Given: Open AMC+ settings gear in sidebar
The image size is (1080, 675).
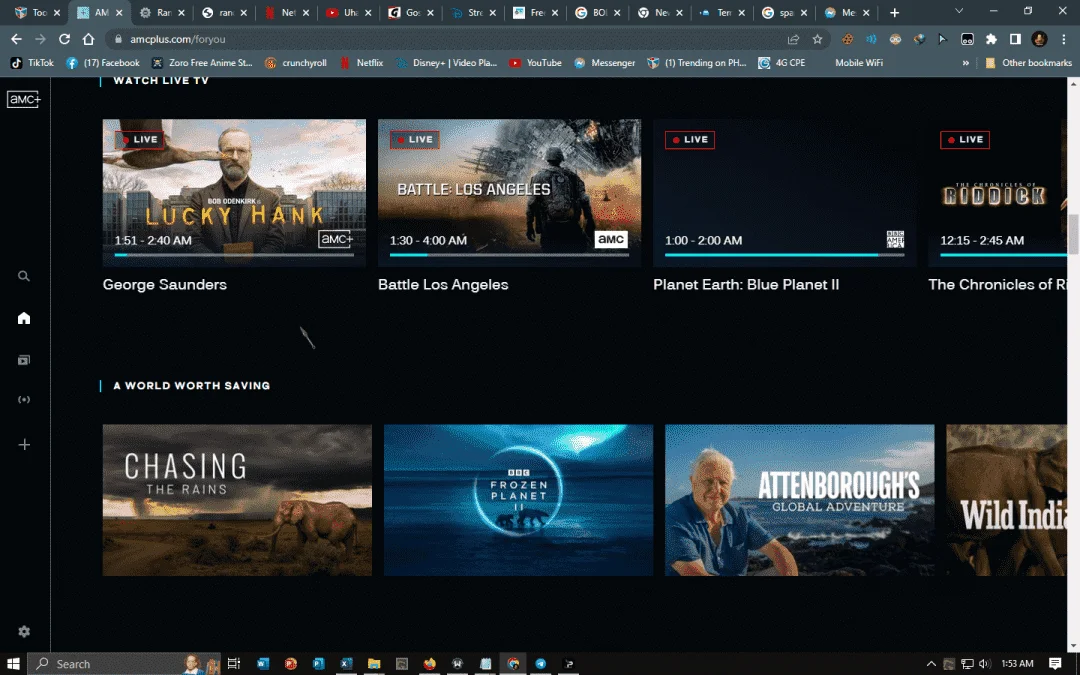Looking at the screenshot, I should (x=24, y=632).
